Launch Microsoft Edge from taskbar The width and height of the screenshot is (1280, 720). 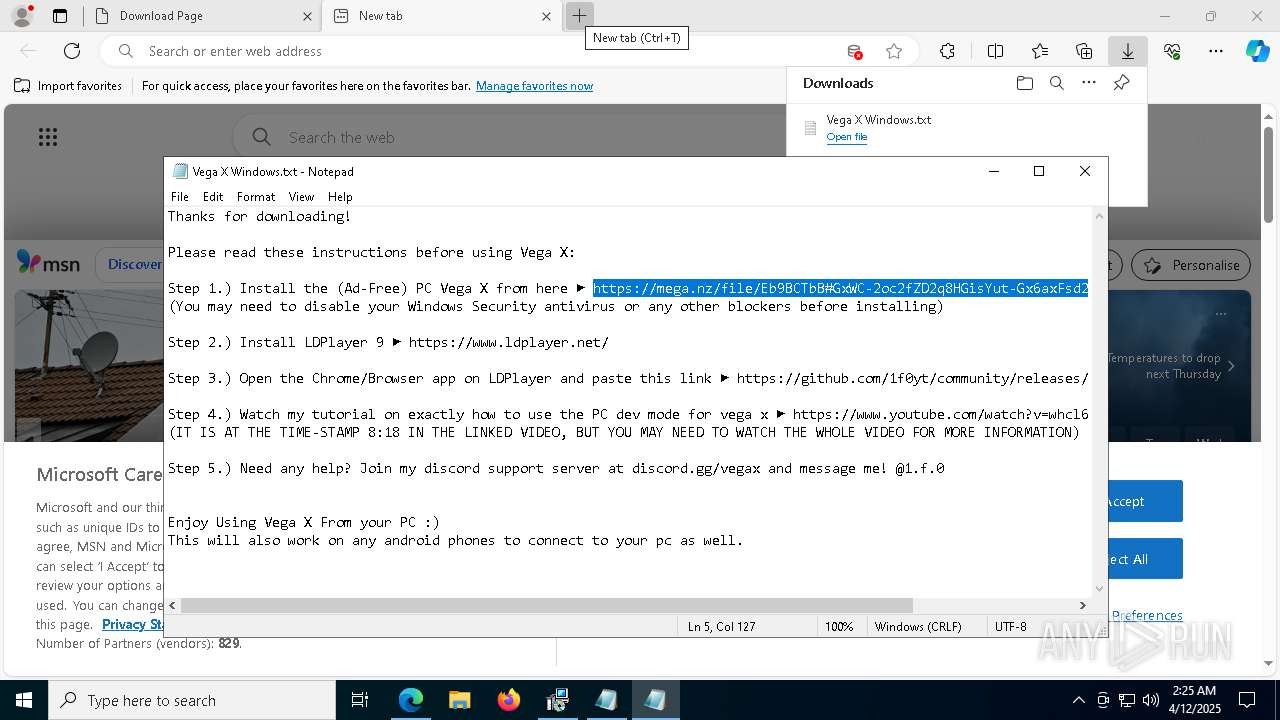point(411,700)
